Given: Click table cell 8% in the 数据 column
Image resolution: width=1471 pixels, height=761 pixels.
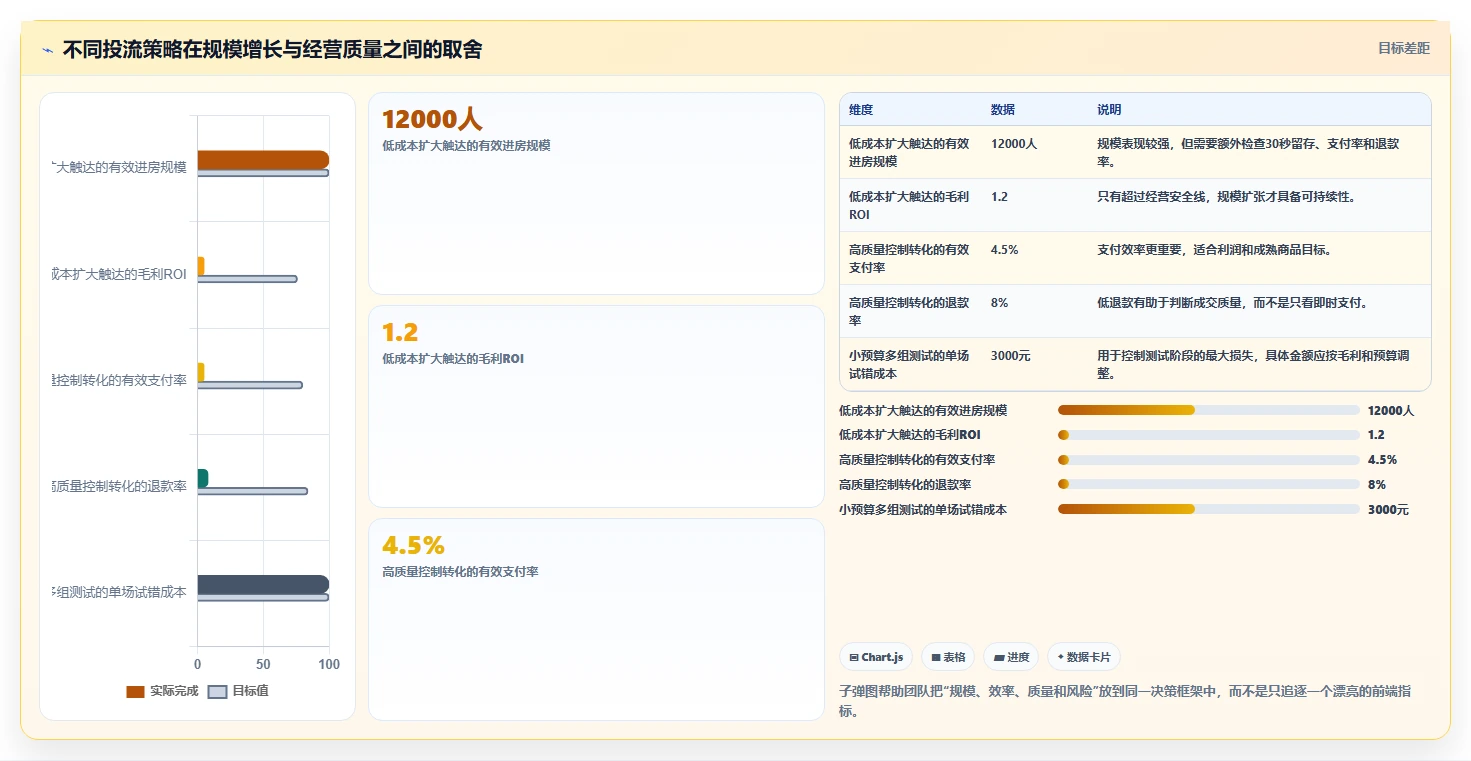Looking at the screenshot, I should click(999, 303).
